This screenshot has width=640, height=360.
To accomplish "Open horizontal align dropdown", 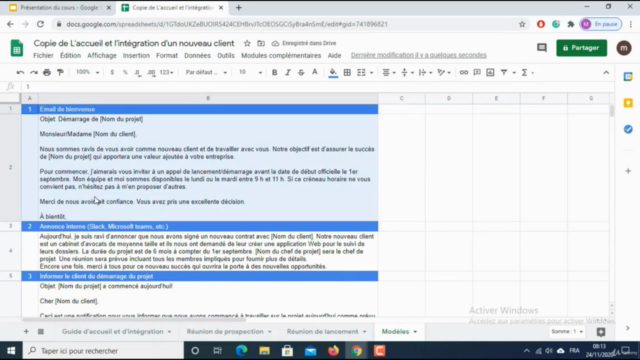I will (x=389, y=73).
